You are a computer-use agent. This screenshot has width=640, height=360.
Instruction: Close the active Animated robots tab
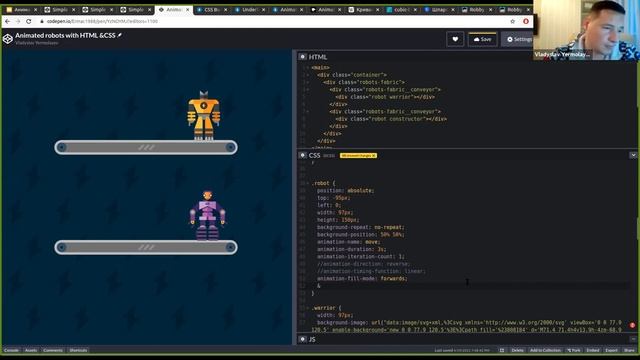188,9
